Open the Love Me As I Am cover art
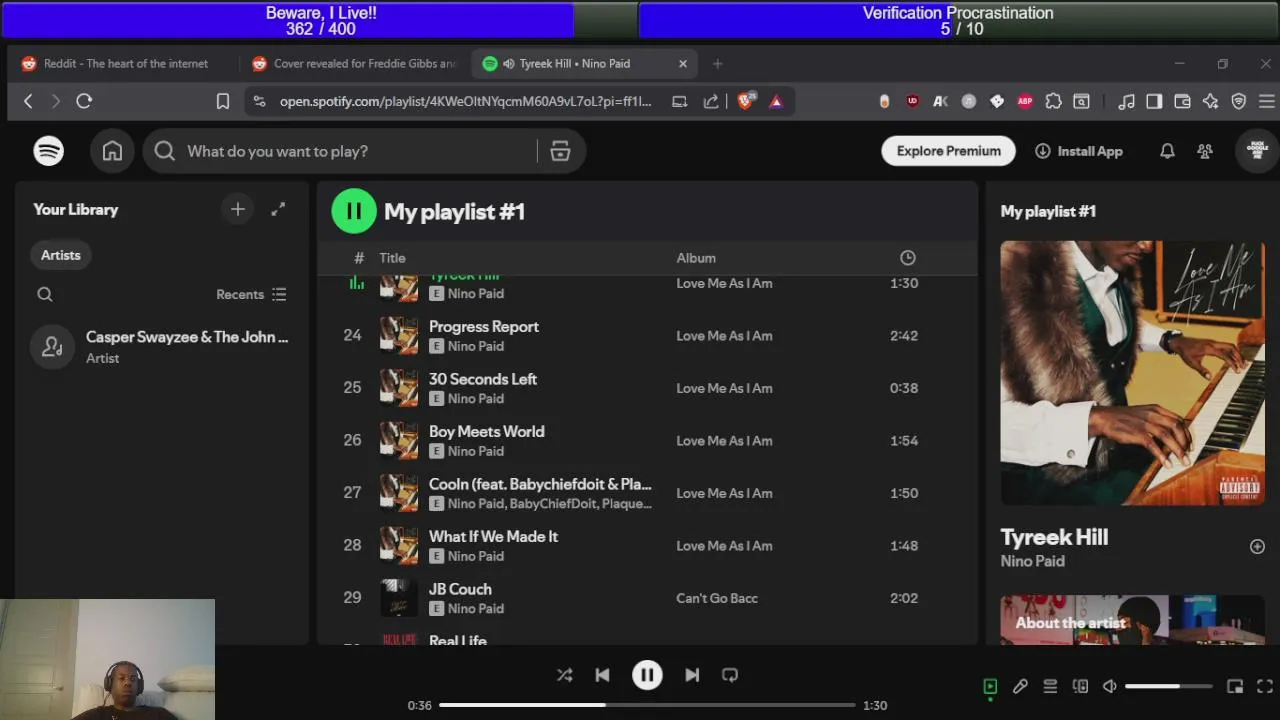The width and height of the screenshot is (1280, 720). (x=1132, y=373)
